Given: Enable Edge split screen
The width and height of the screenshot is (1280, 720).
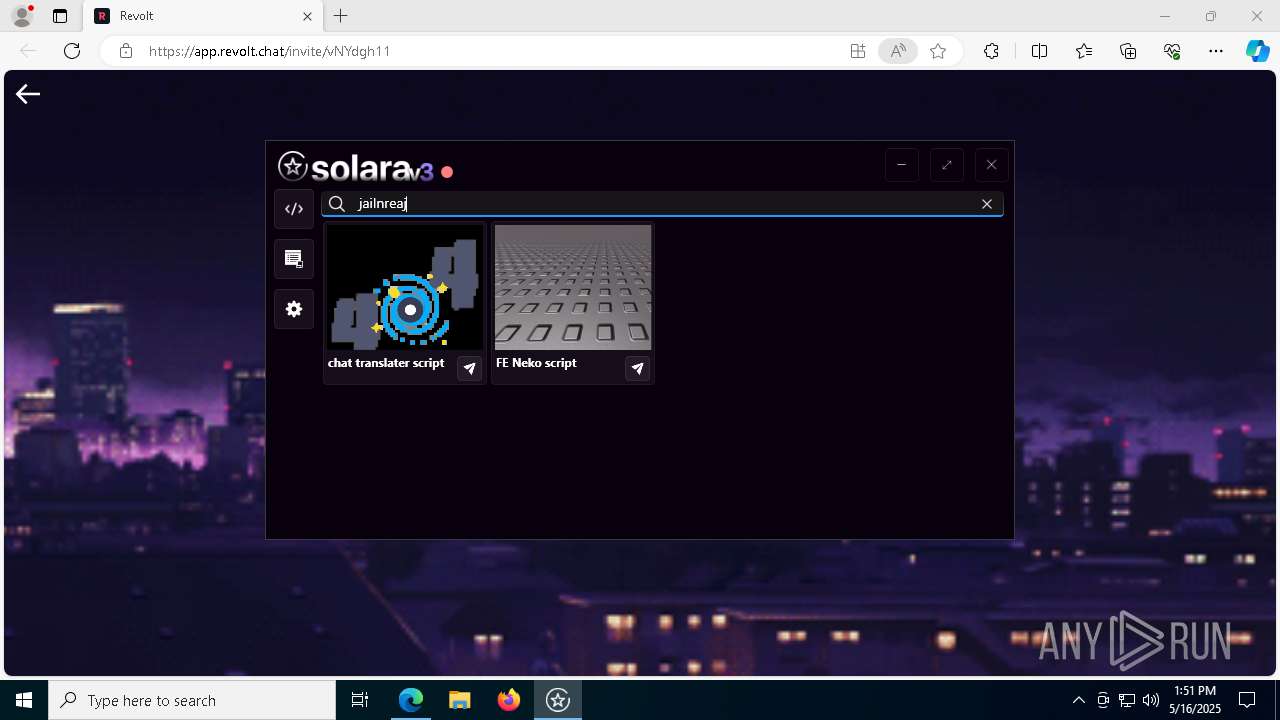Looking at the screenshot, I should tap(1039, 51).
